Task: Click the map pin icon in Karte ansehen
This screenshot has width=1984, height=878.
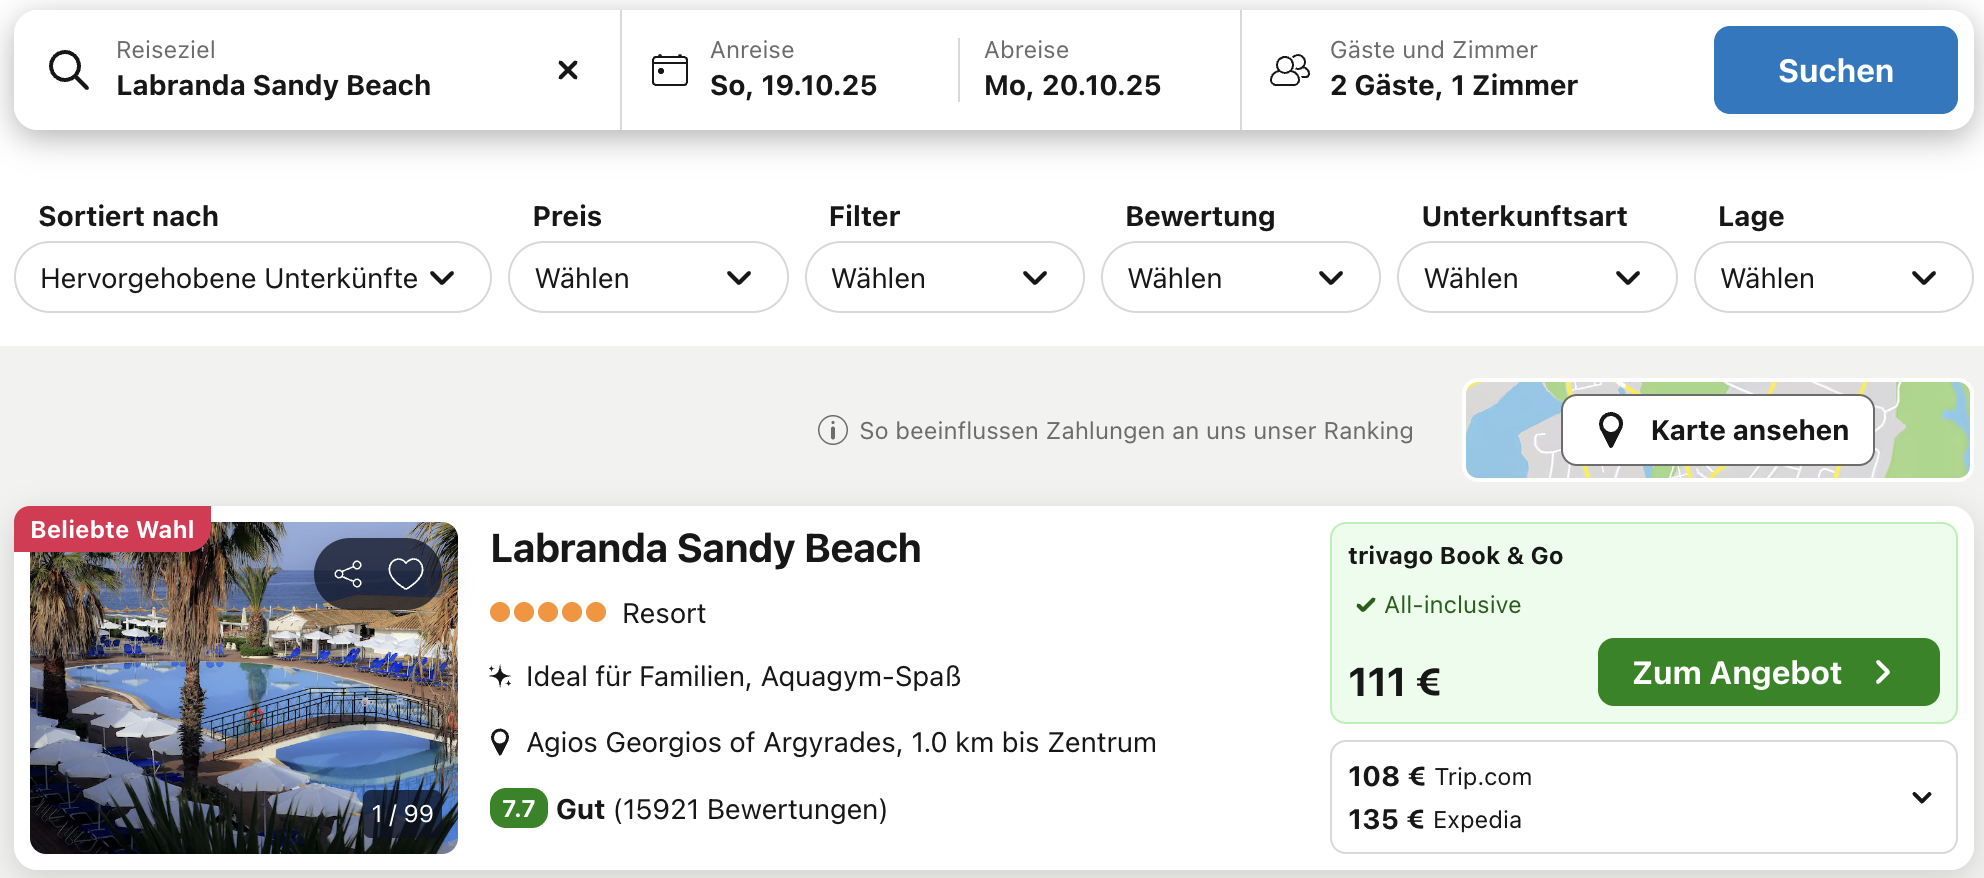Action: click(x=1610, y=430)
